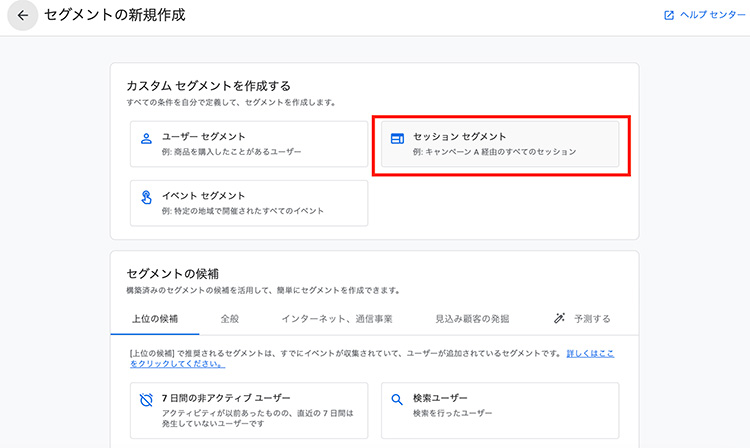750x448 pixels.
Task: Click the text 例: 商品を購入したことがあるユーザー
Action: pyautogui.click(x=232, y=152)
